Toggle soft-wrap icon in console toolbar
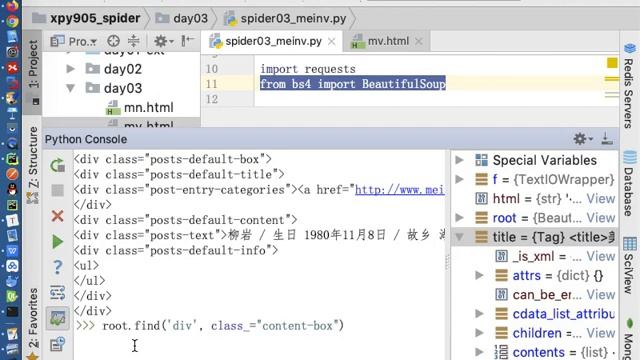The height and width of the screenshot is (360, 640). (x=58, y=293)
